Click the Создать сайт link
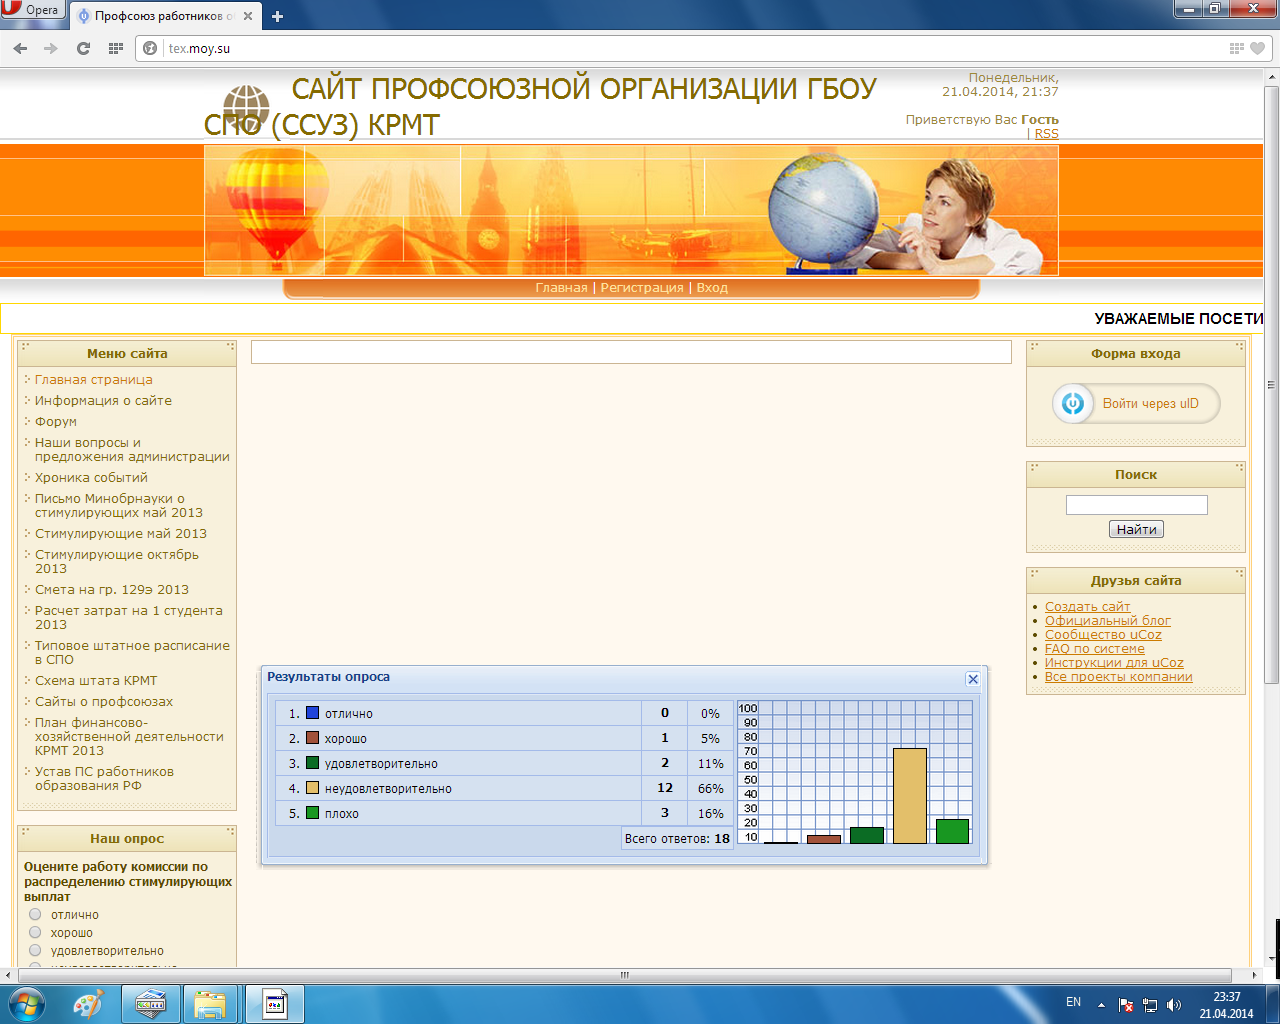This screenshot has height=1024, width=1280. coord(1087,607)
